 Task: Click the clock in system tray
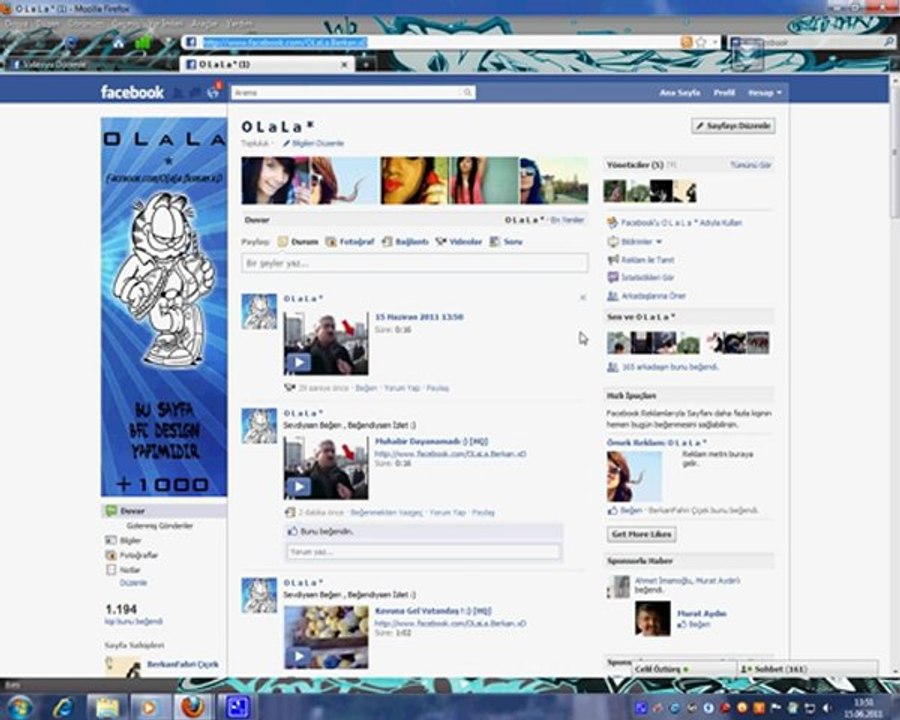point(863,708)
